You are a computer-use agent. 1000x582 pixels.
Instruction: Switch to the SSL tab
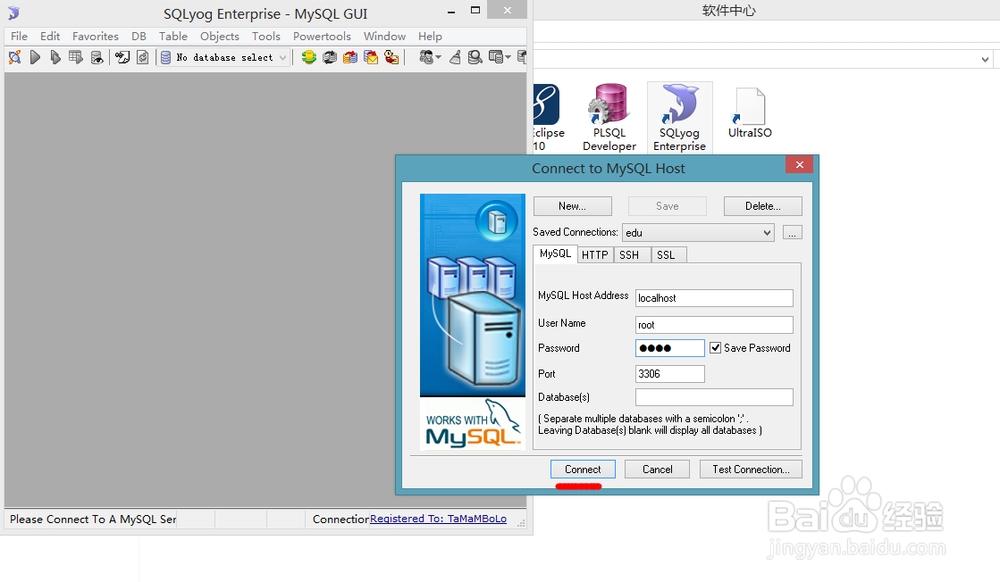pyautogui.click(x=666, y=255)
